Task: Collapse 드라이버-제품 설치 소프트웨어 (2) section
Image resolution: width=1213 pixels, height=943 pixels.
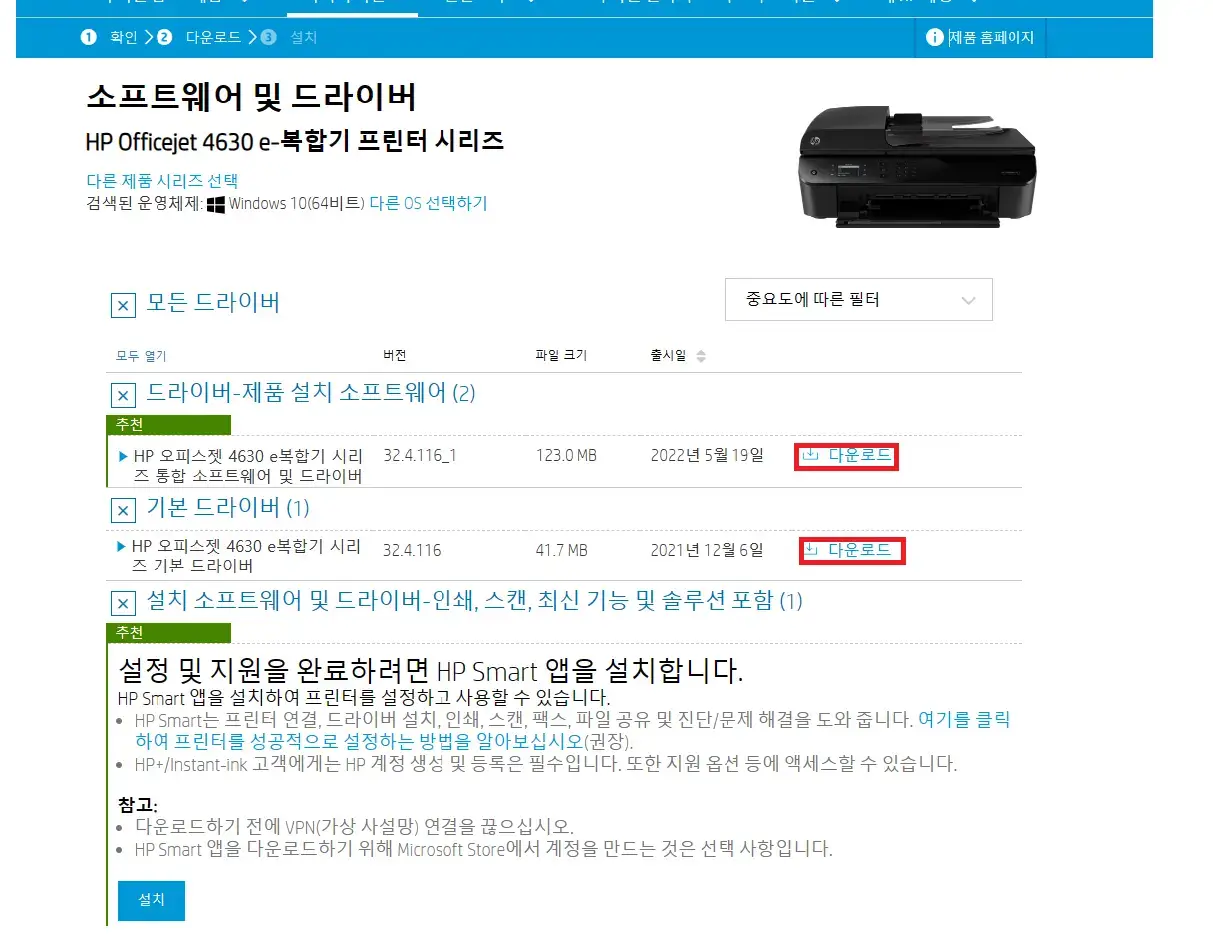Action: [122, 395]
